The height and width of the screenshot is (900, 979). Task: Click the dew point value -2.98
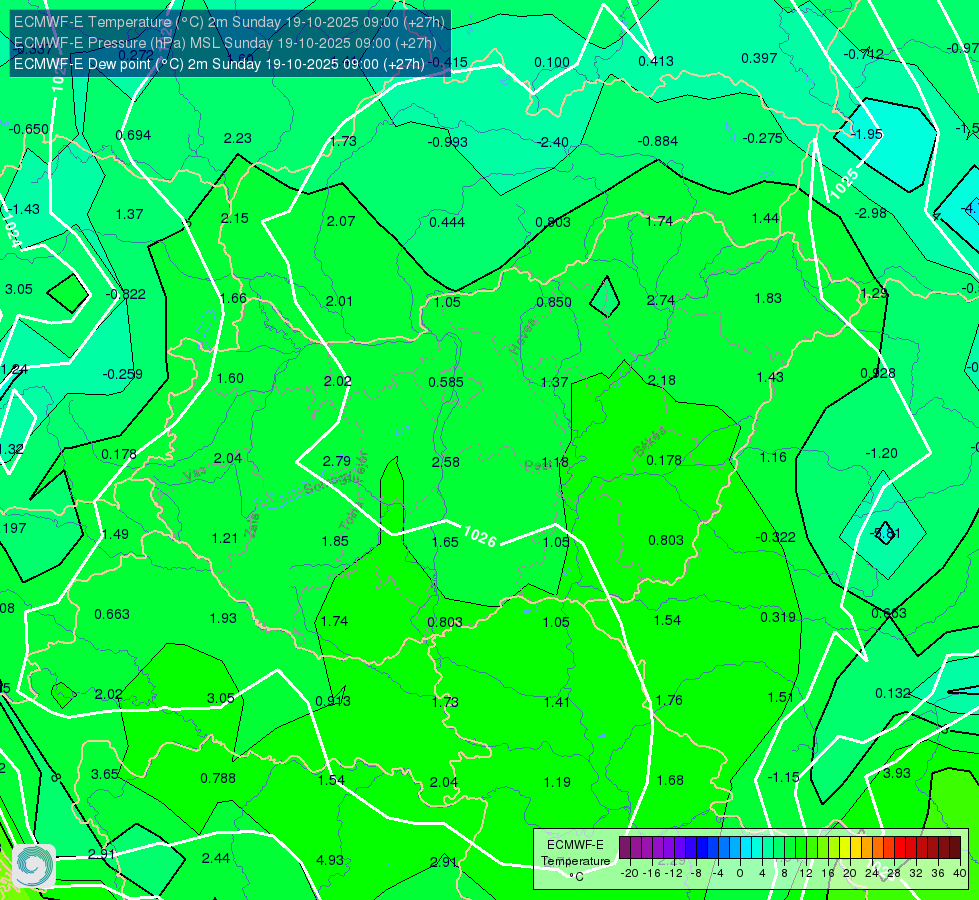click(870, 213)
